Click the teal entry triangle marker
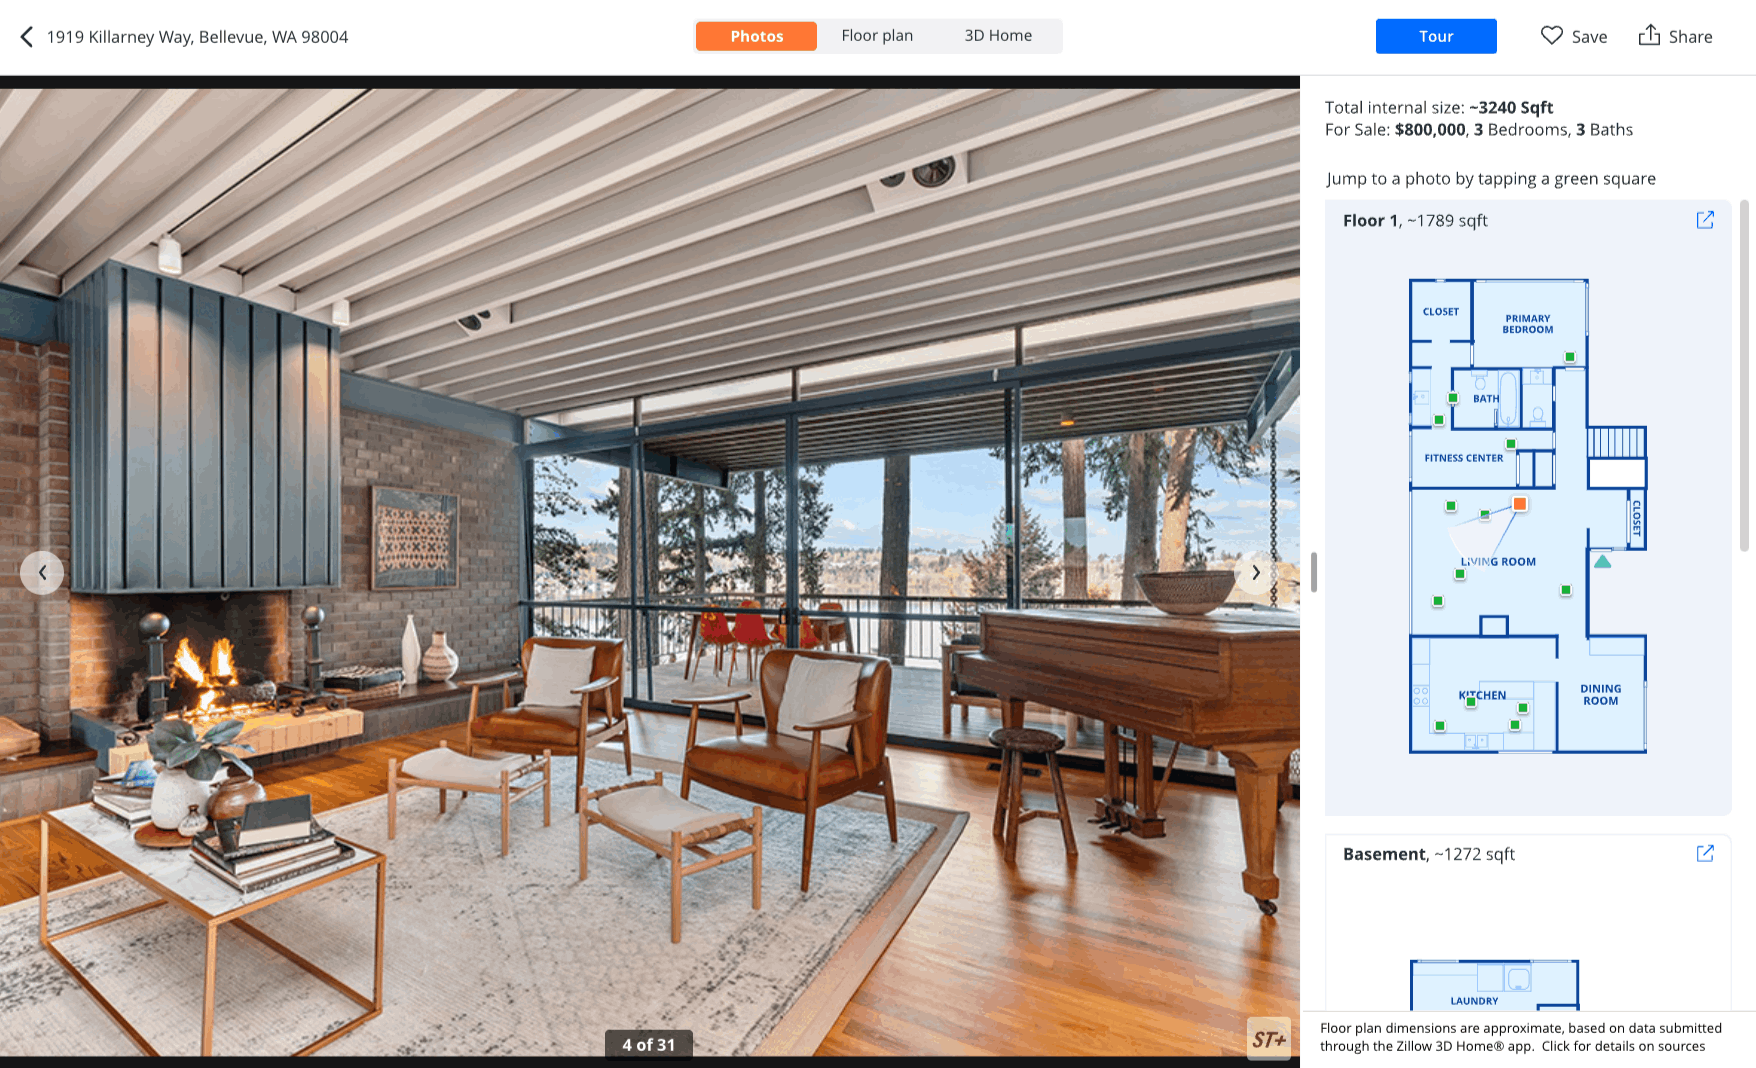Screen dimensions: 1756x1068 tap(1602, 562)
